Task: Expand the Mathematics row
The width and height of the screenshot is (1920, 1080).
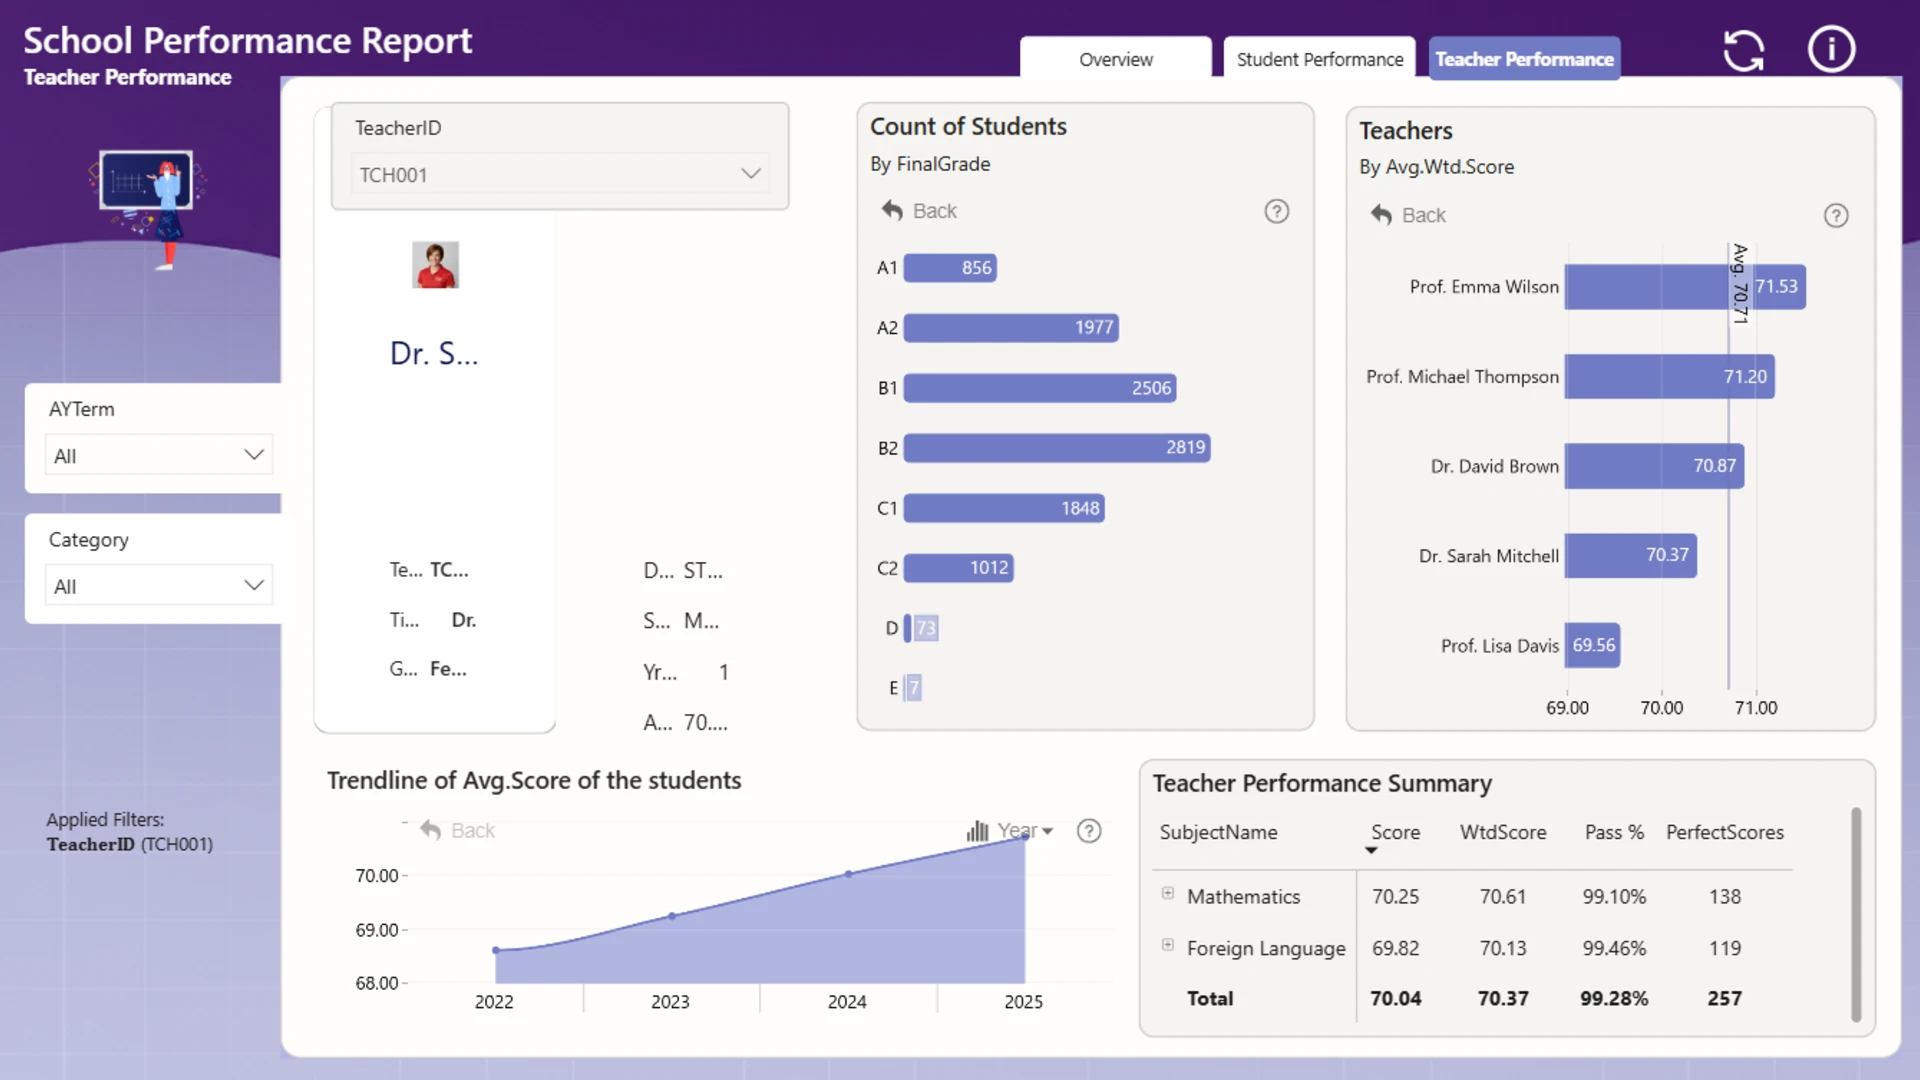Action: [x=1167, y=893]
